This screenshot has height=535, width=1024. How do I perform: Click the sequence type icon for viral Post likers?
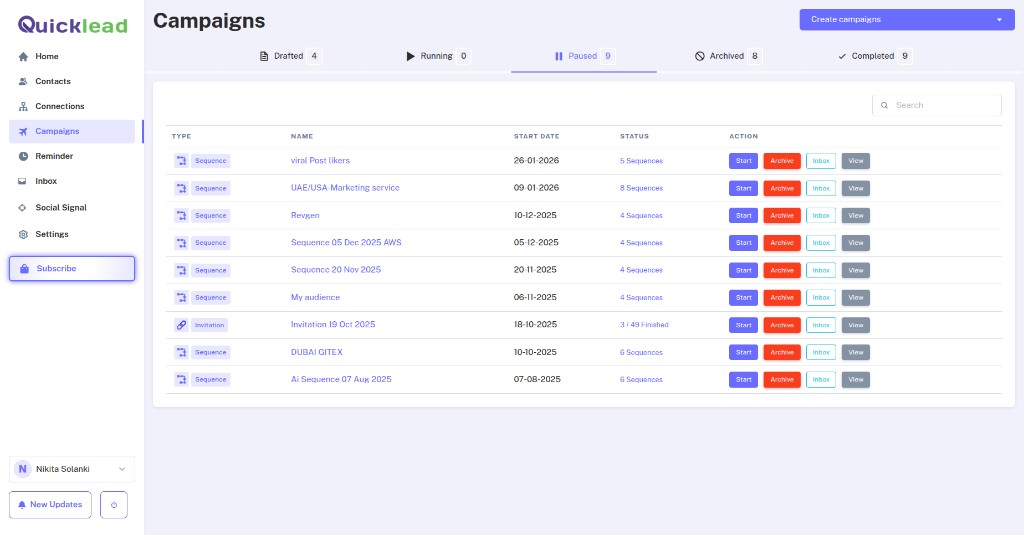coord(181,161)
